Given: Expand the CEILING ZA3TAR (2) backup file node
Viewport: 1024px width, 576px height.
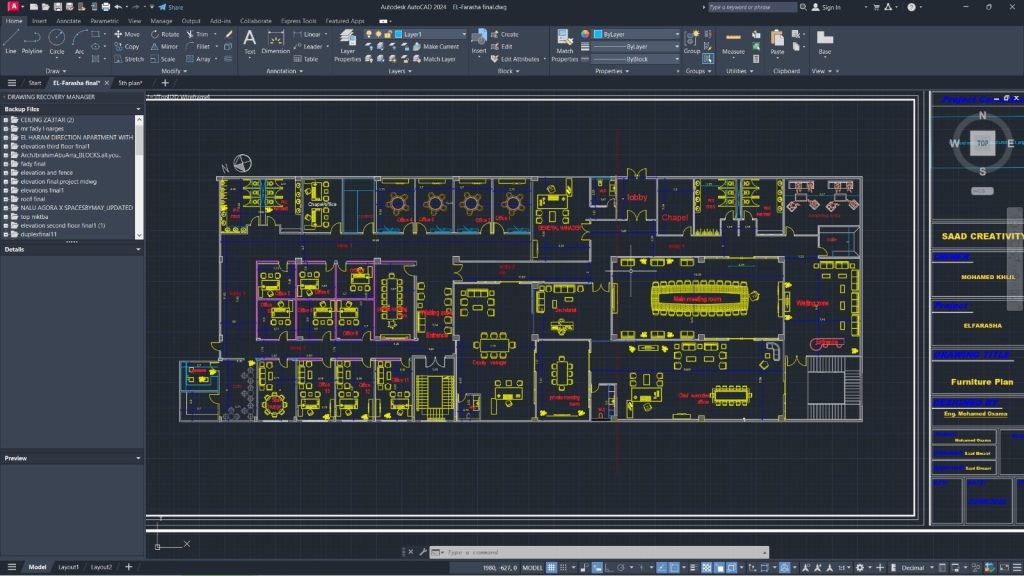Looking at the screenshot, I should 6,120.
